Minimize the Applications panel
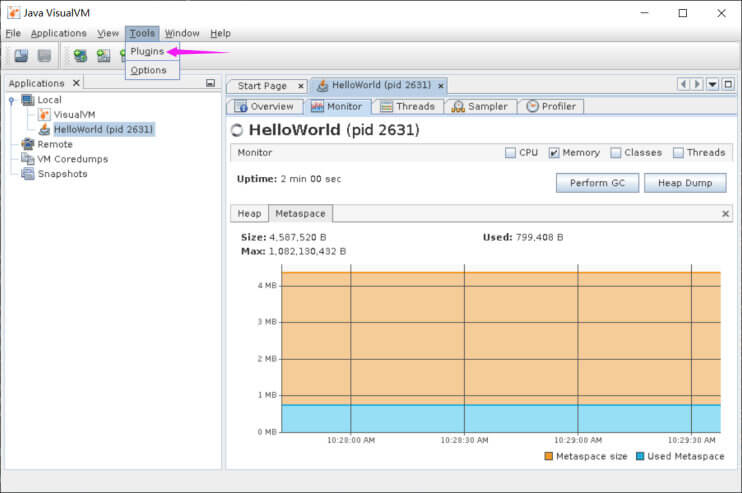The height and width of the screenshot is (493, 742). [x=211, y=83]
